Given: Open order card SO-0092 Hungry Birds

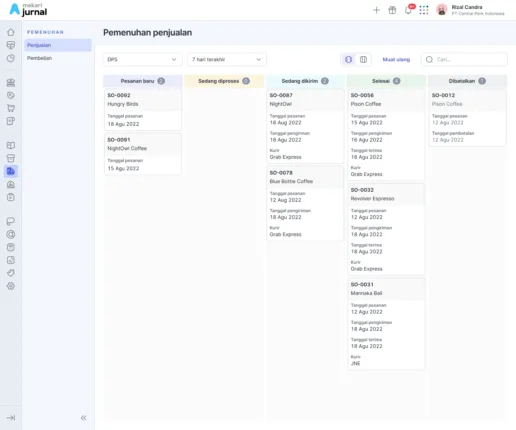Looking at the screenshot, I should point(143,110).
